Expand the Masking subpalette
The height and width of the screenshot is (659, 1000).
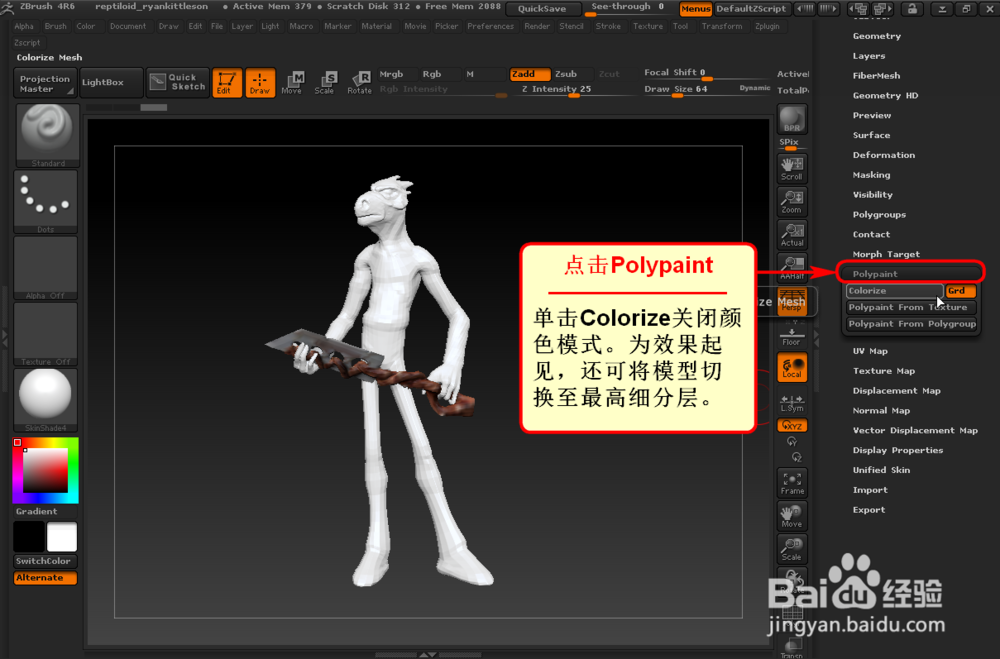click(x=871, y=175)
